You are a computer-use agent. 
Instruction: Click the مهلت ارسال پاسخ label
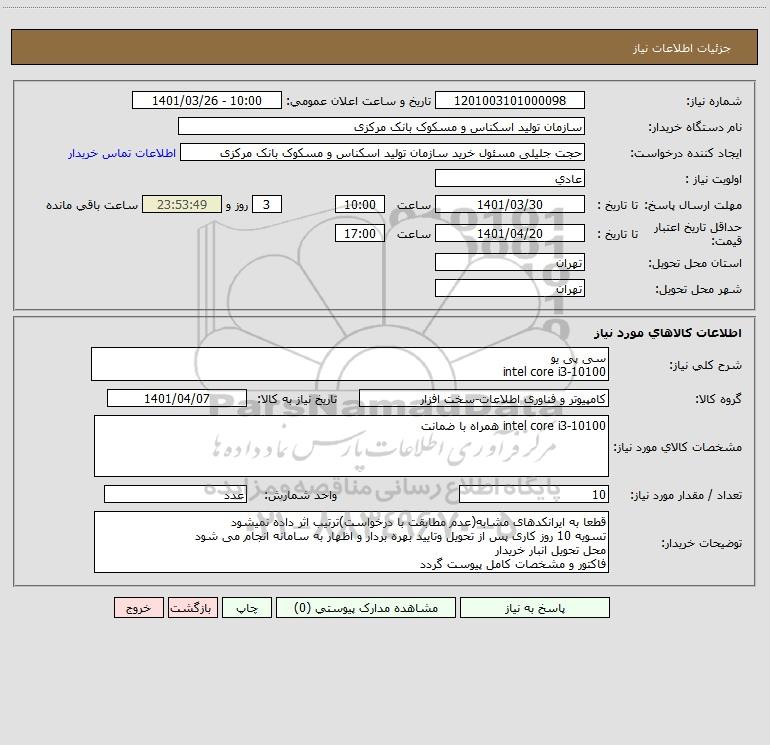tap(693, 205)
